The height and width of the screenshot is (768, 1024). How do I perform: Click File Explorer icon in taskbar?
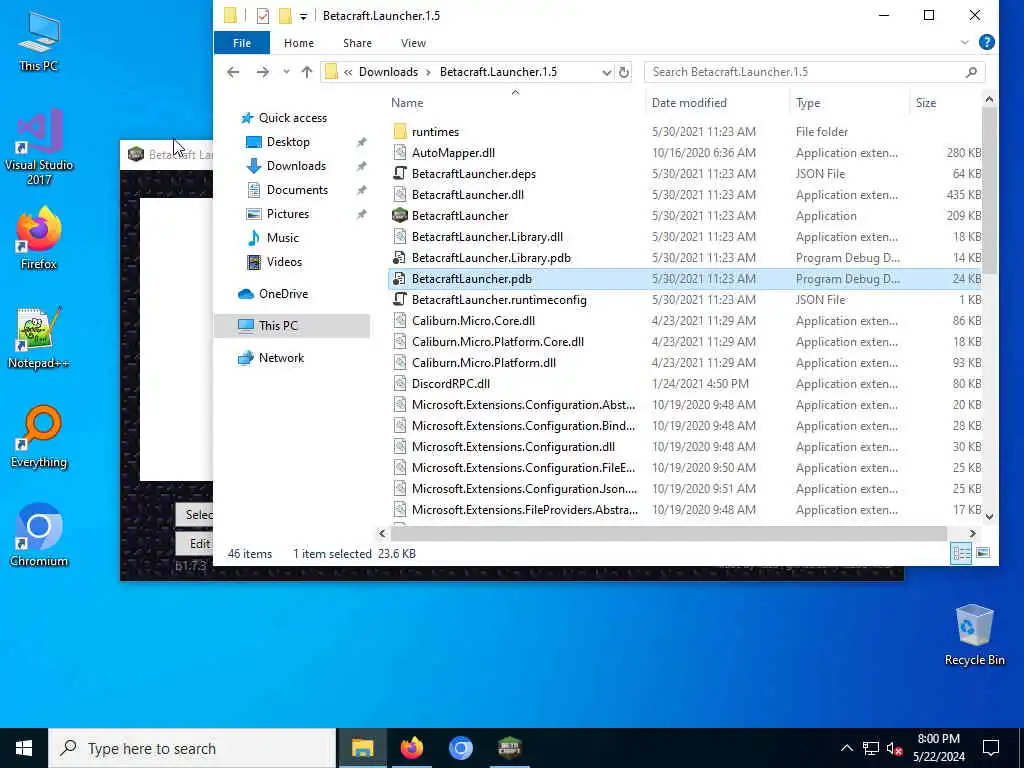tap(362, 748)
